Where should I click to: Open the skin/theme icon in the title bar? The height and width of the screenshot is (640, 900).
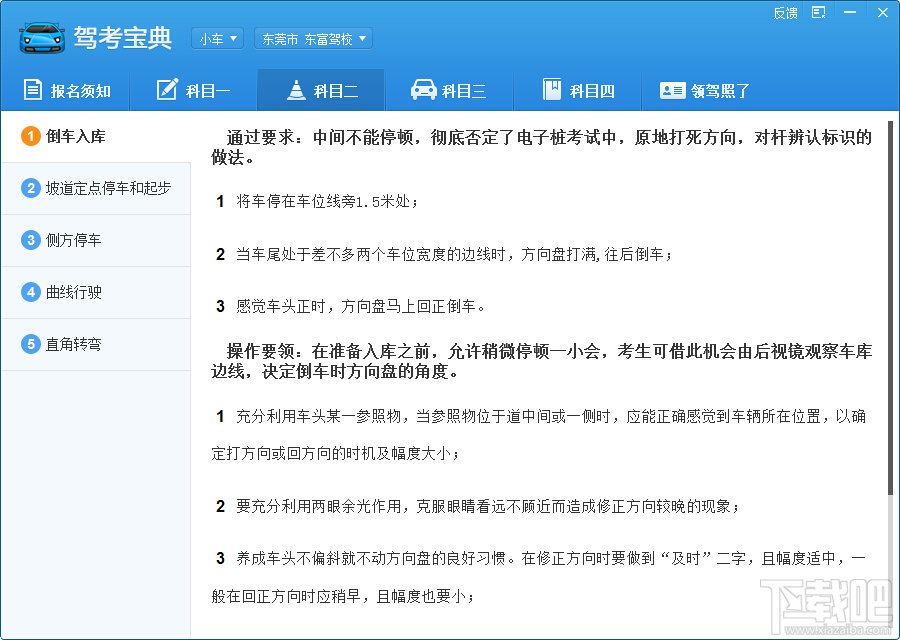pyautogui.click(x=817, y=13)
